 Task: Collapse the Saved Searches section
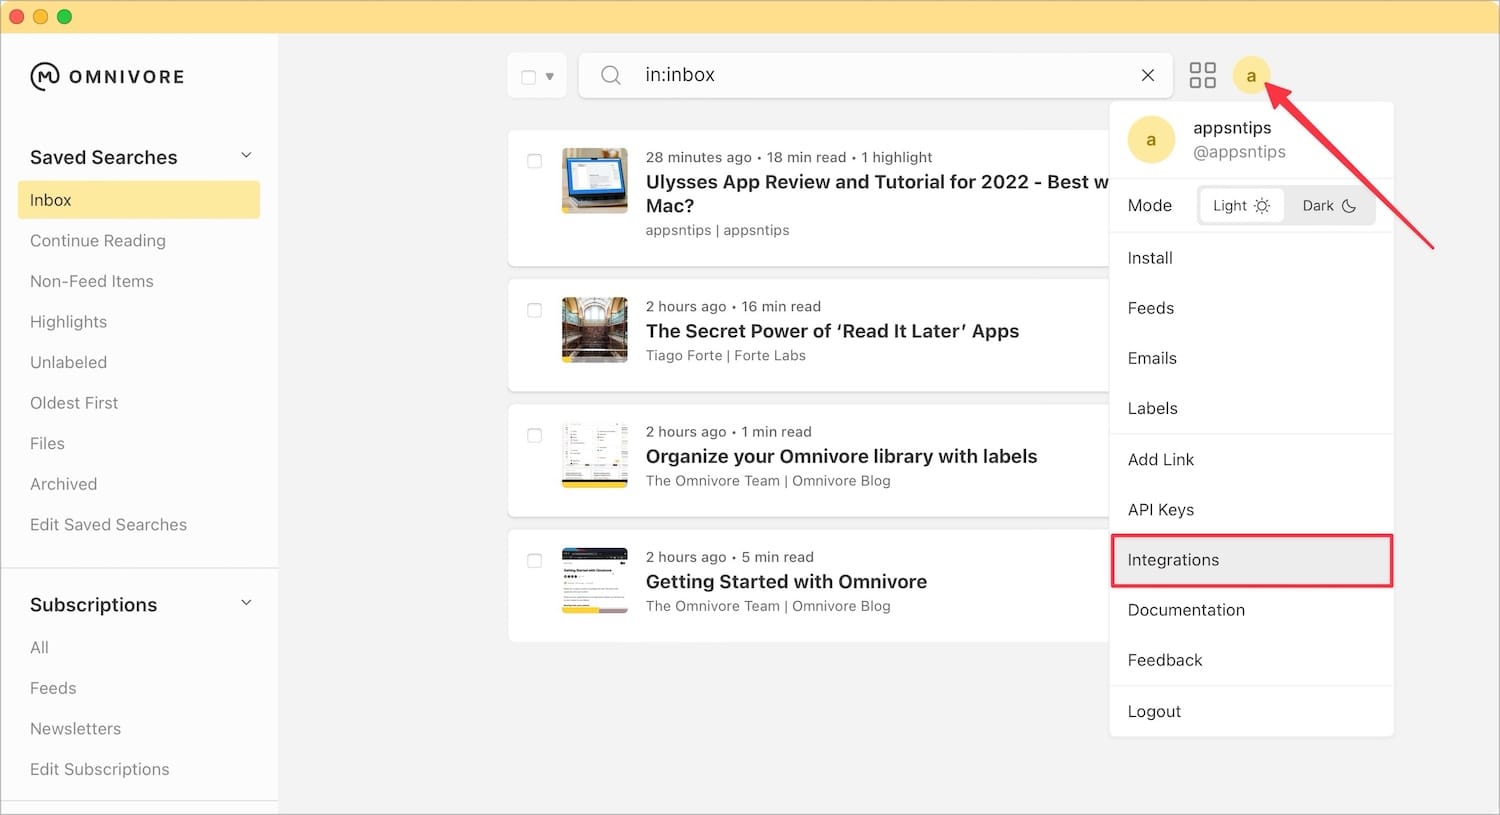click(246, 156)
